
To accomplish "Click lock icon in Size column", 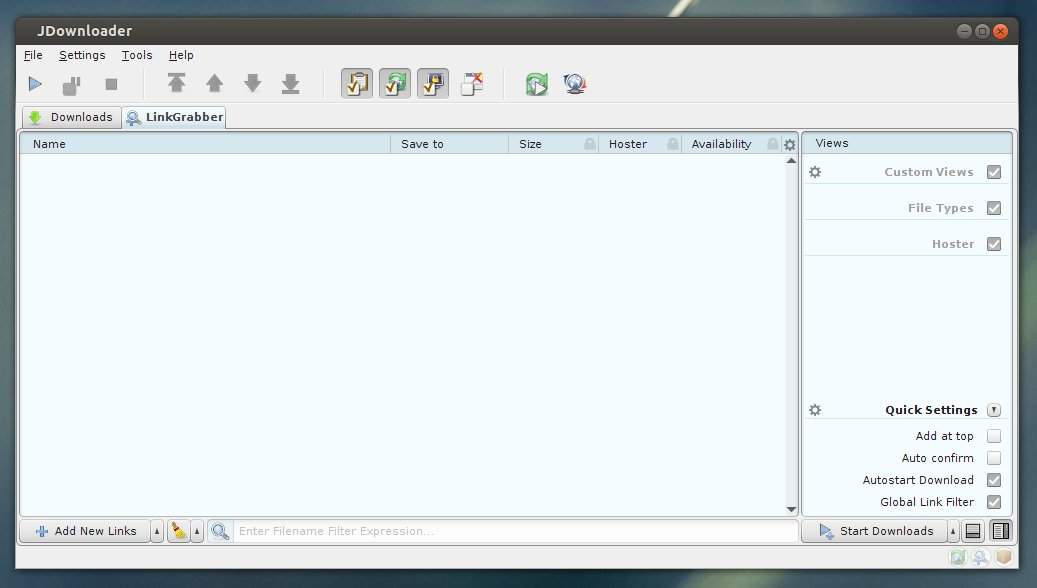I will coord(590,144).
